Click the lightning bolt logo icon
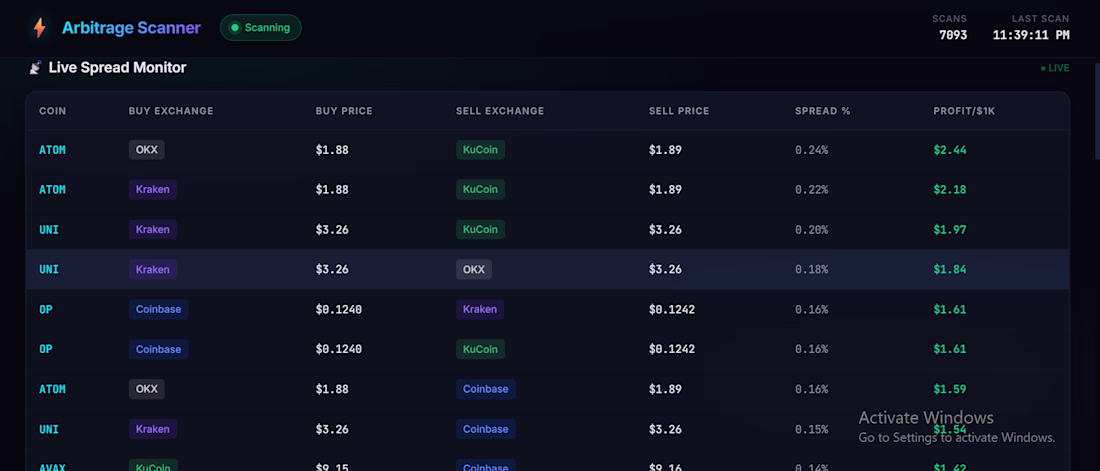 [x=40, y=28]
